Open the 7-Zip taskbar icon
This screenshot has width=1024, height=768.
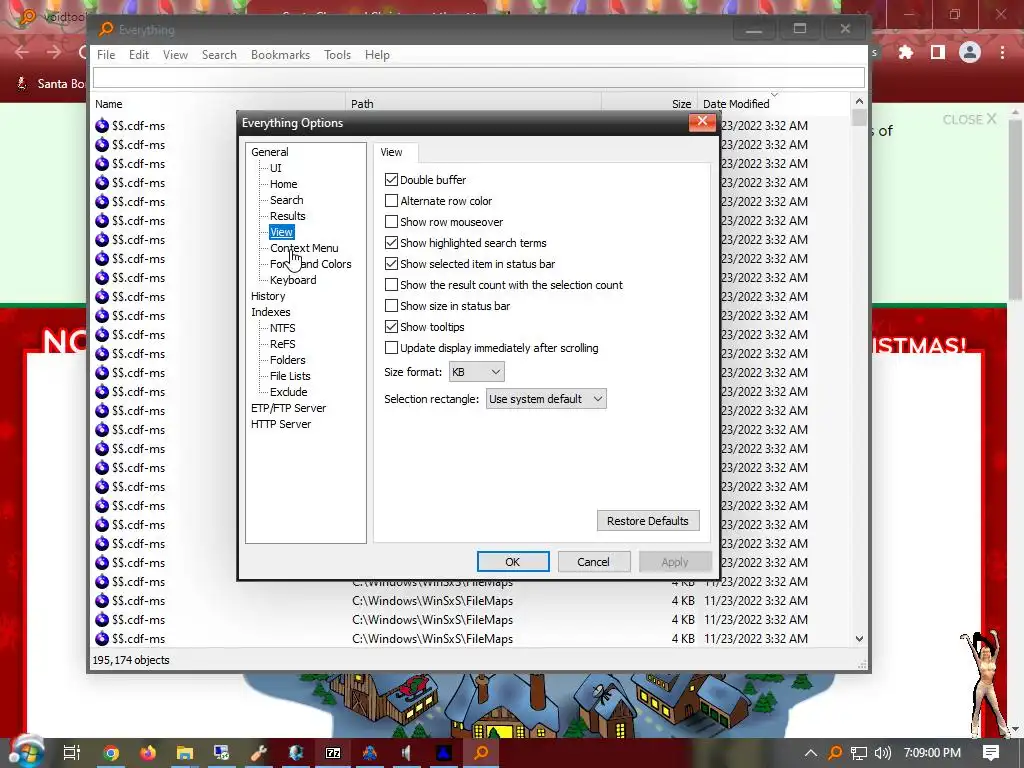333,753
